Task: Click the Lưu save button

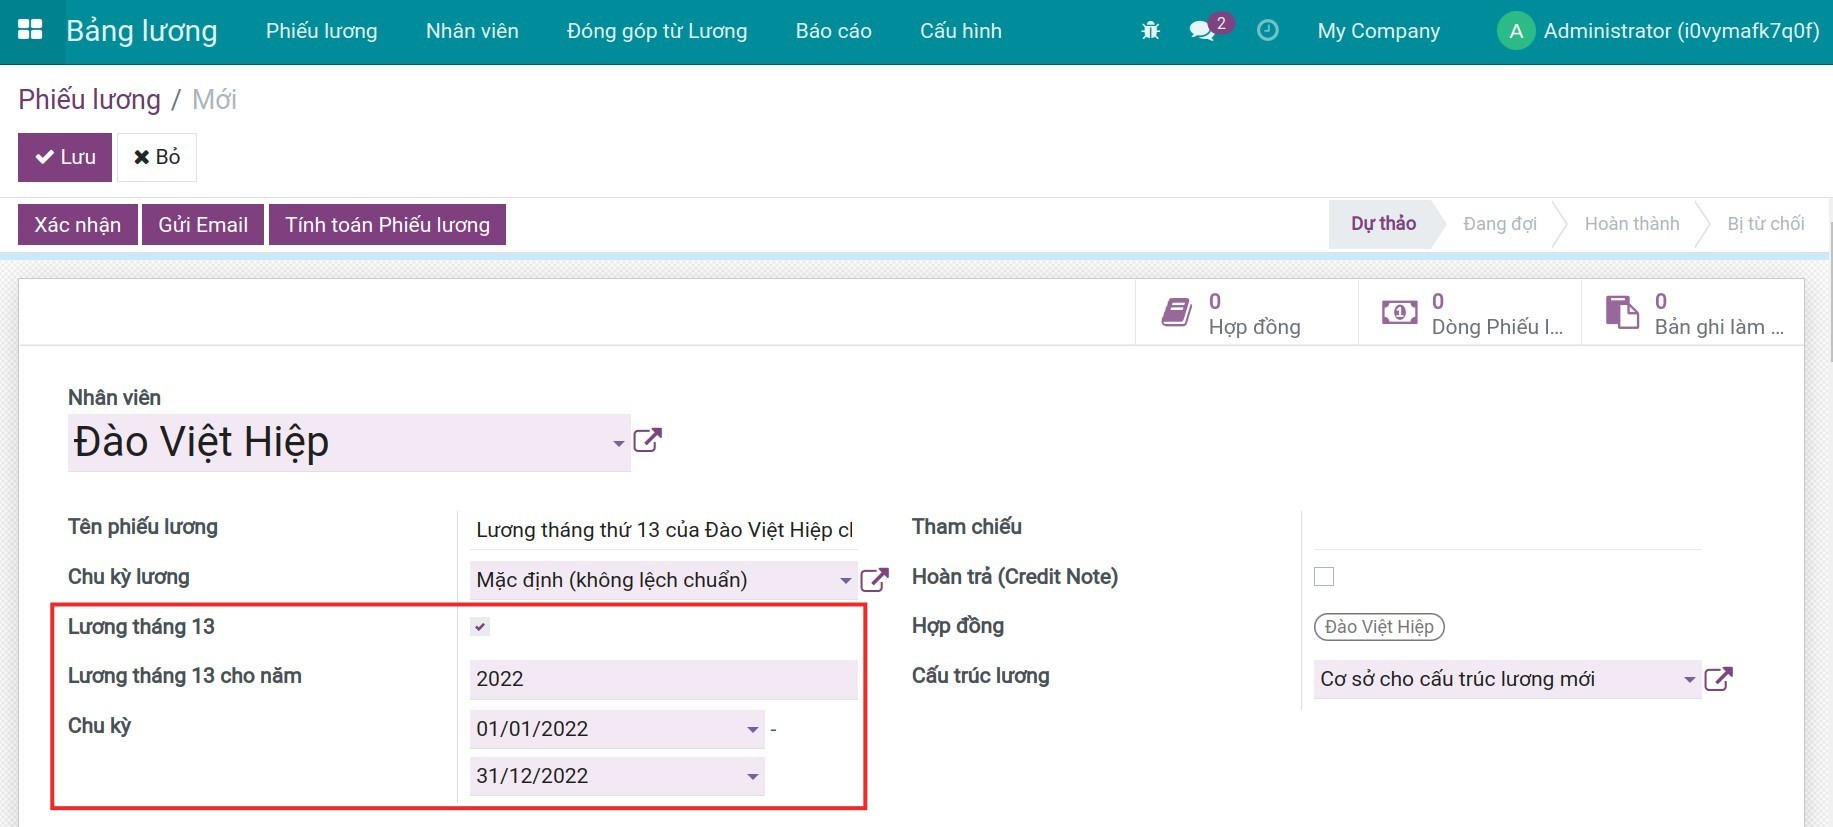Action: [65, 157]
